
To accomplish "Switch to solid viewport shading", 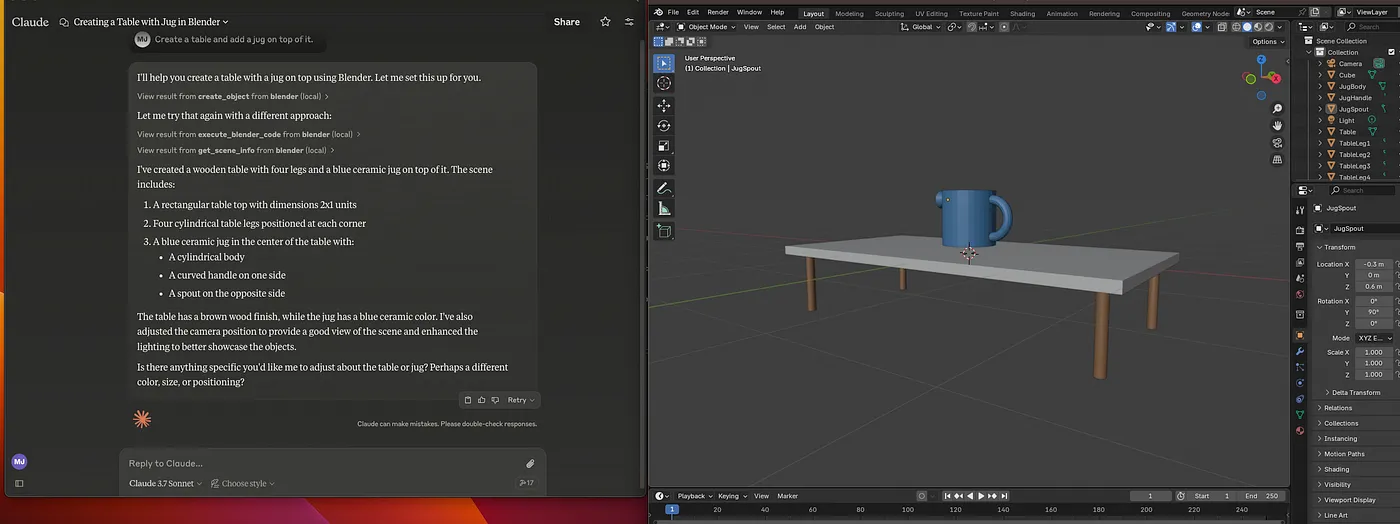I will coord(1247,27).
